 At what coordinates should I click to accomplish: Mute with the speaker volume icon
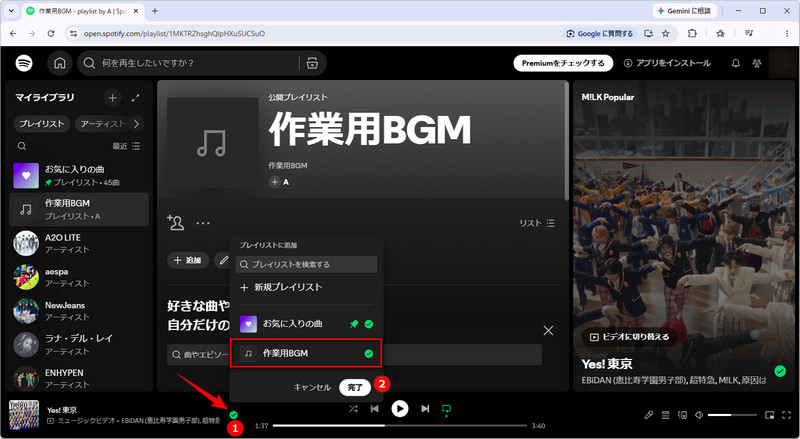coord(699,415)
